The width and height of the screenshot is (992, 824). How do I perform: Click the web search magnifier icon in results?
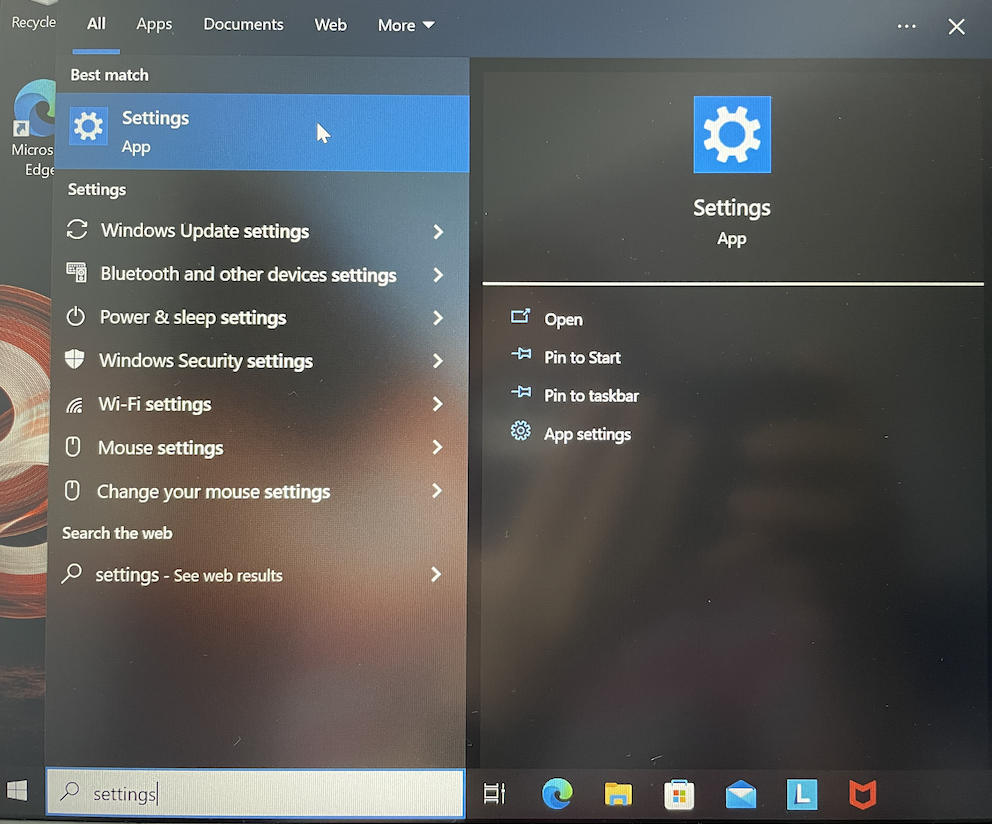(x=72, y=573)
